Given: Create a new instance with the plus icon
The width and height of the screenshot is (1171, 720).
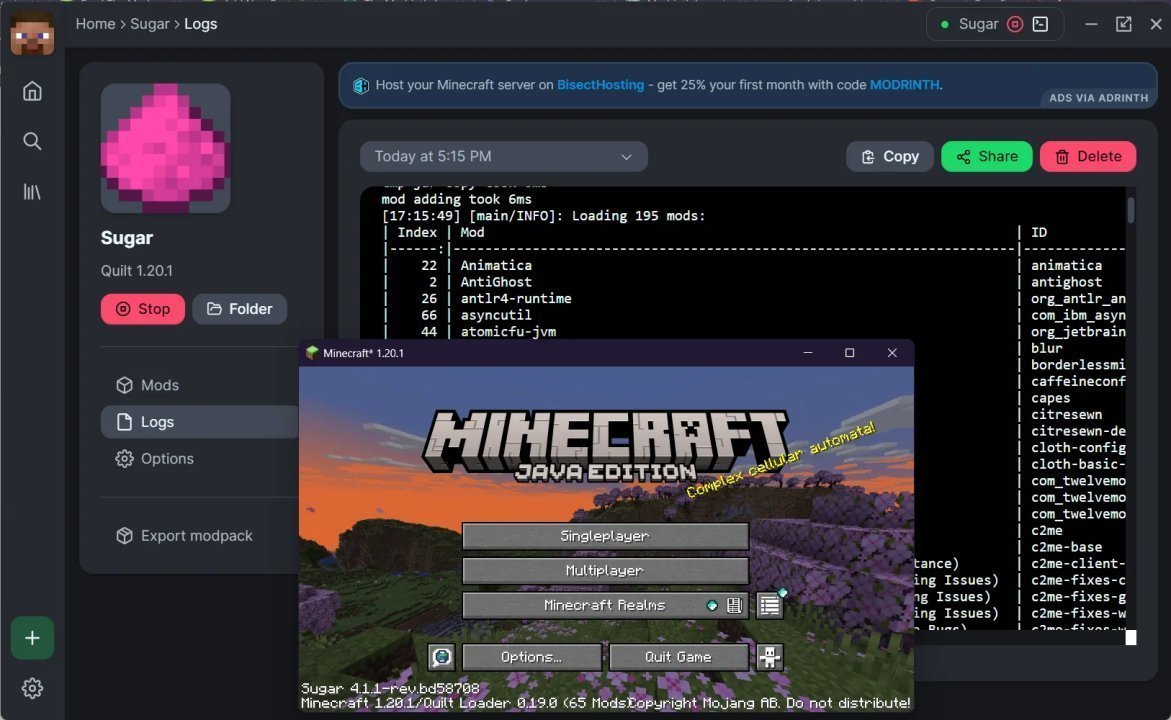Looking at the screenshot, I should (32, 638).
